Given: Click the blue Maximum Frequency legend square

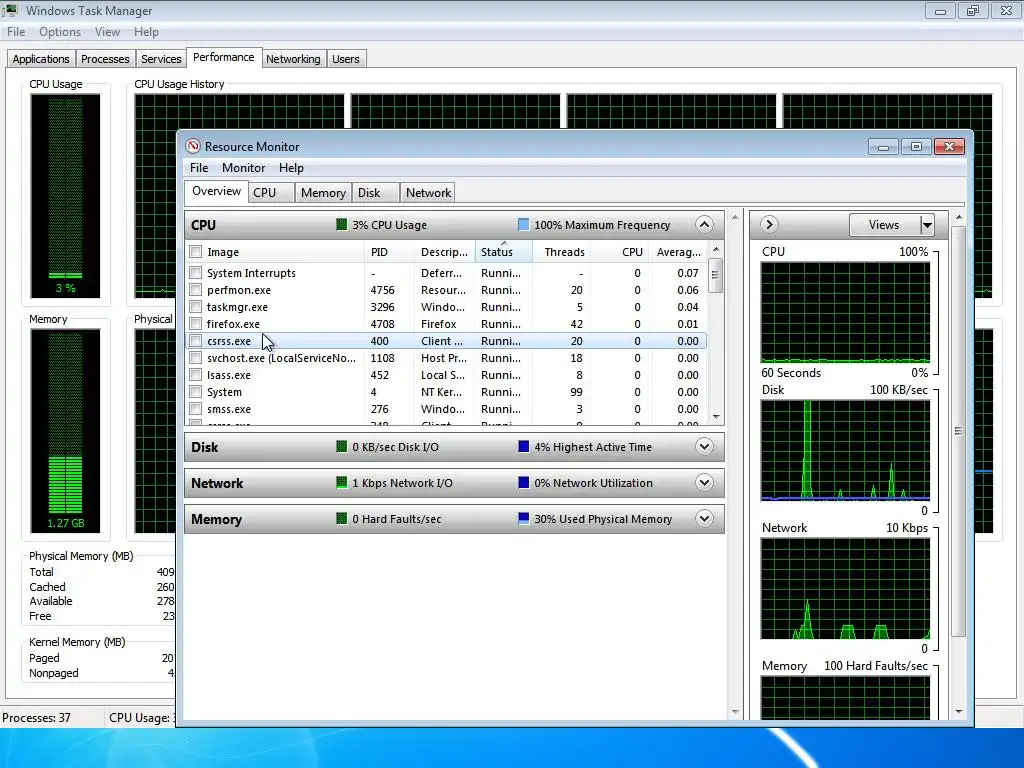Looking at the screenshot, I should [523, 225].
